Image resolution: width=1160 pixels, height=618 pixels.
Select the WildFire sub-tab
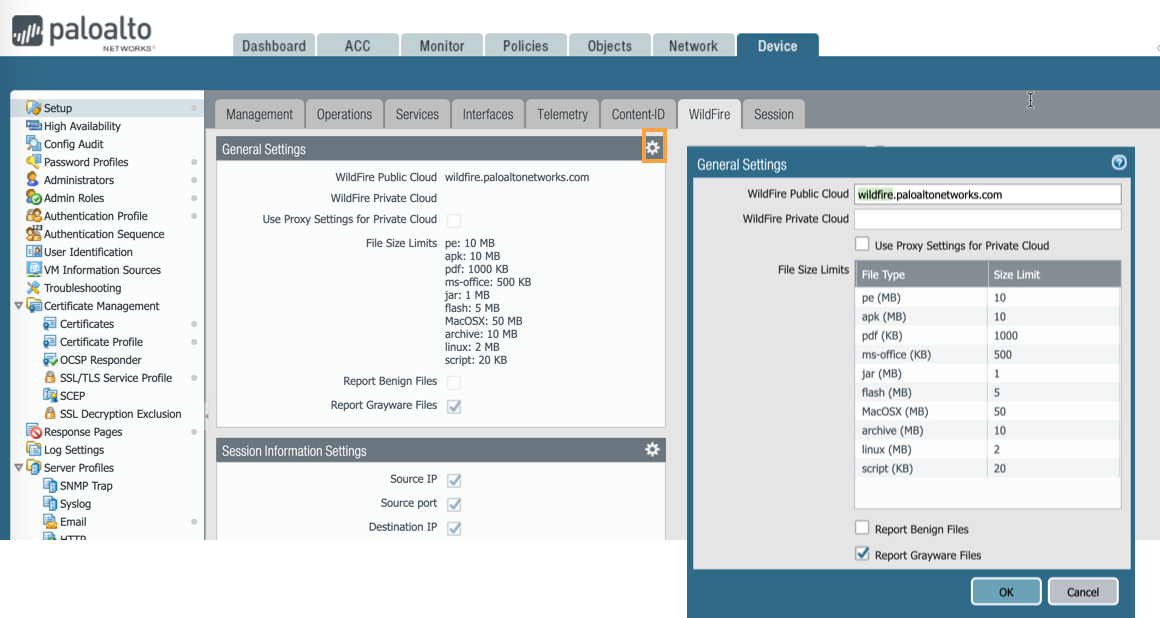709,114
